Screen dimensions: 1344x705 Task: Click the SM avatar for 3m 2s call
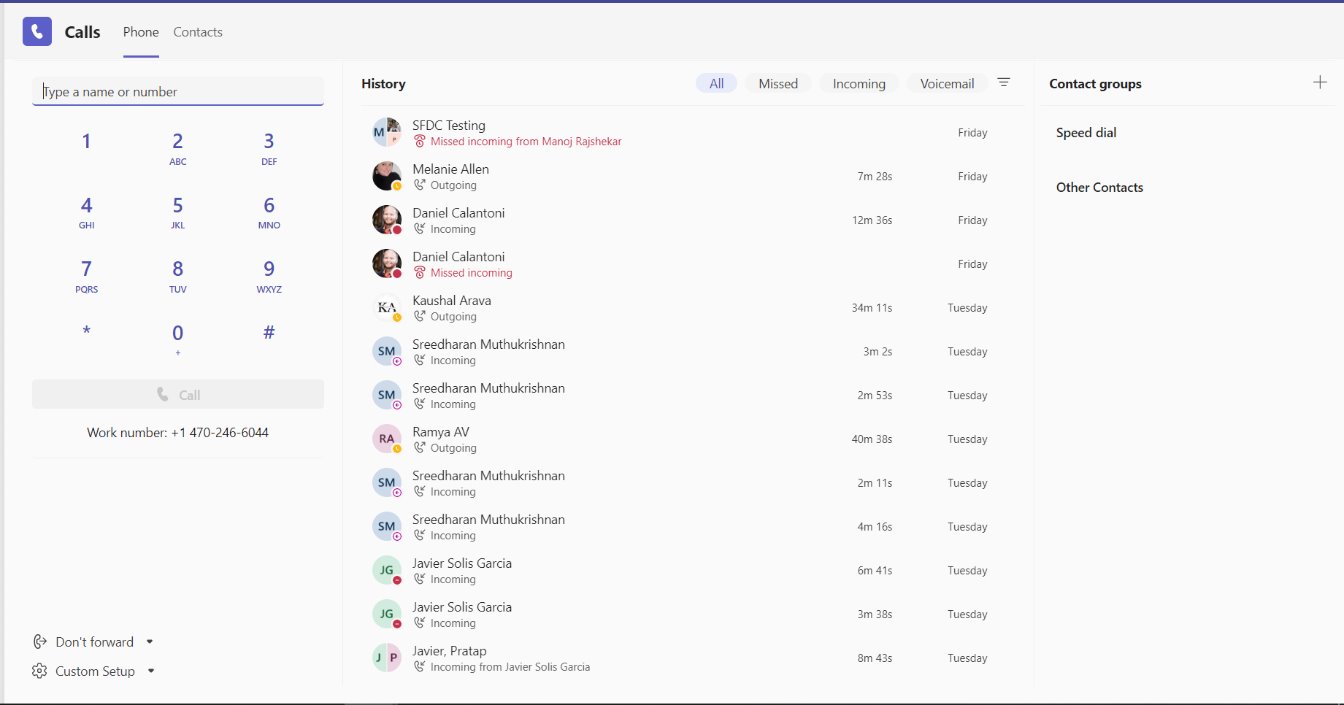[x=387, y=351]
